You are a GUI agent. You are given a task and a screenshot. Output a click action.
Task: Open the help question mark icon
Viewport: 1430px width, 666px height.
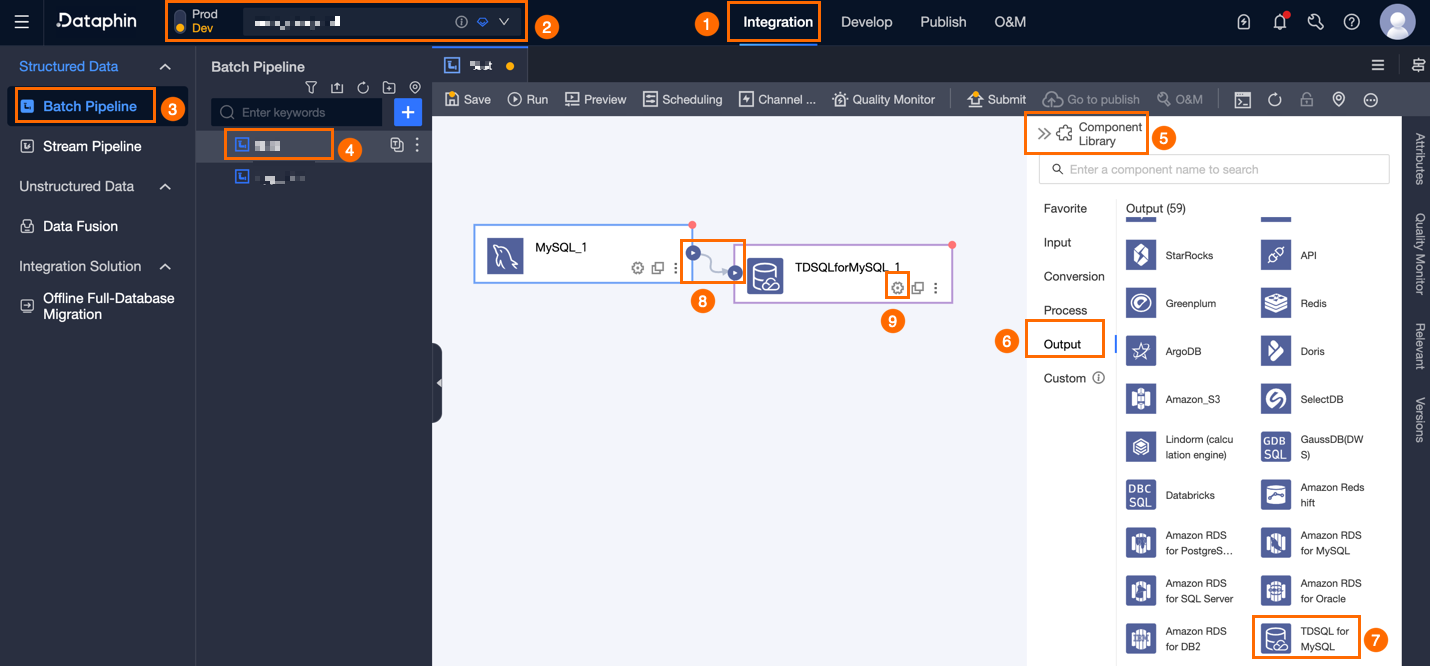(x=1352, y=22)
